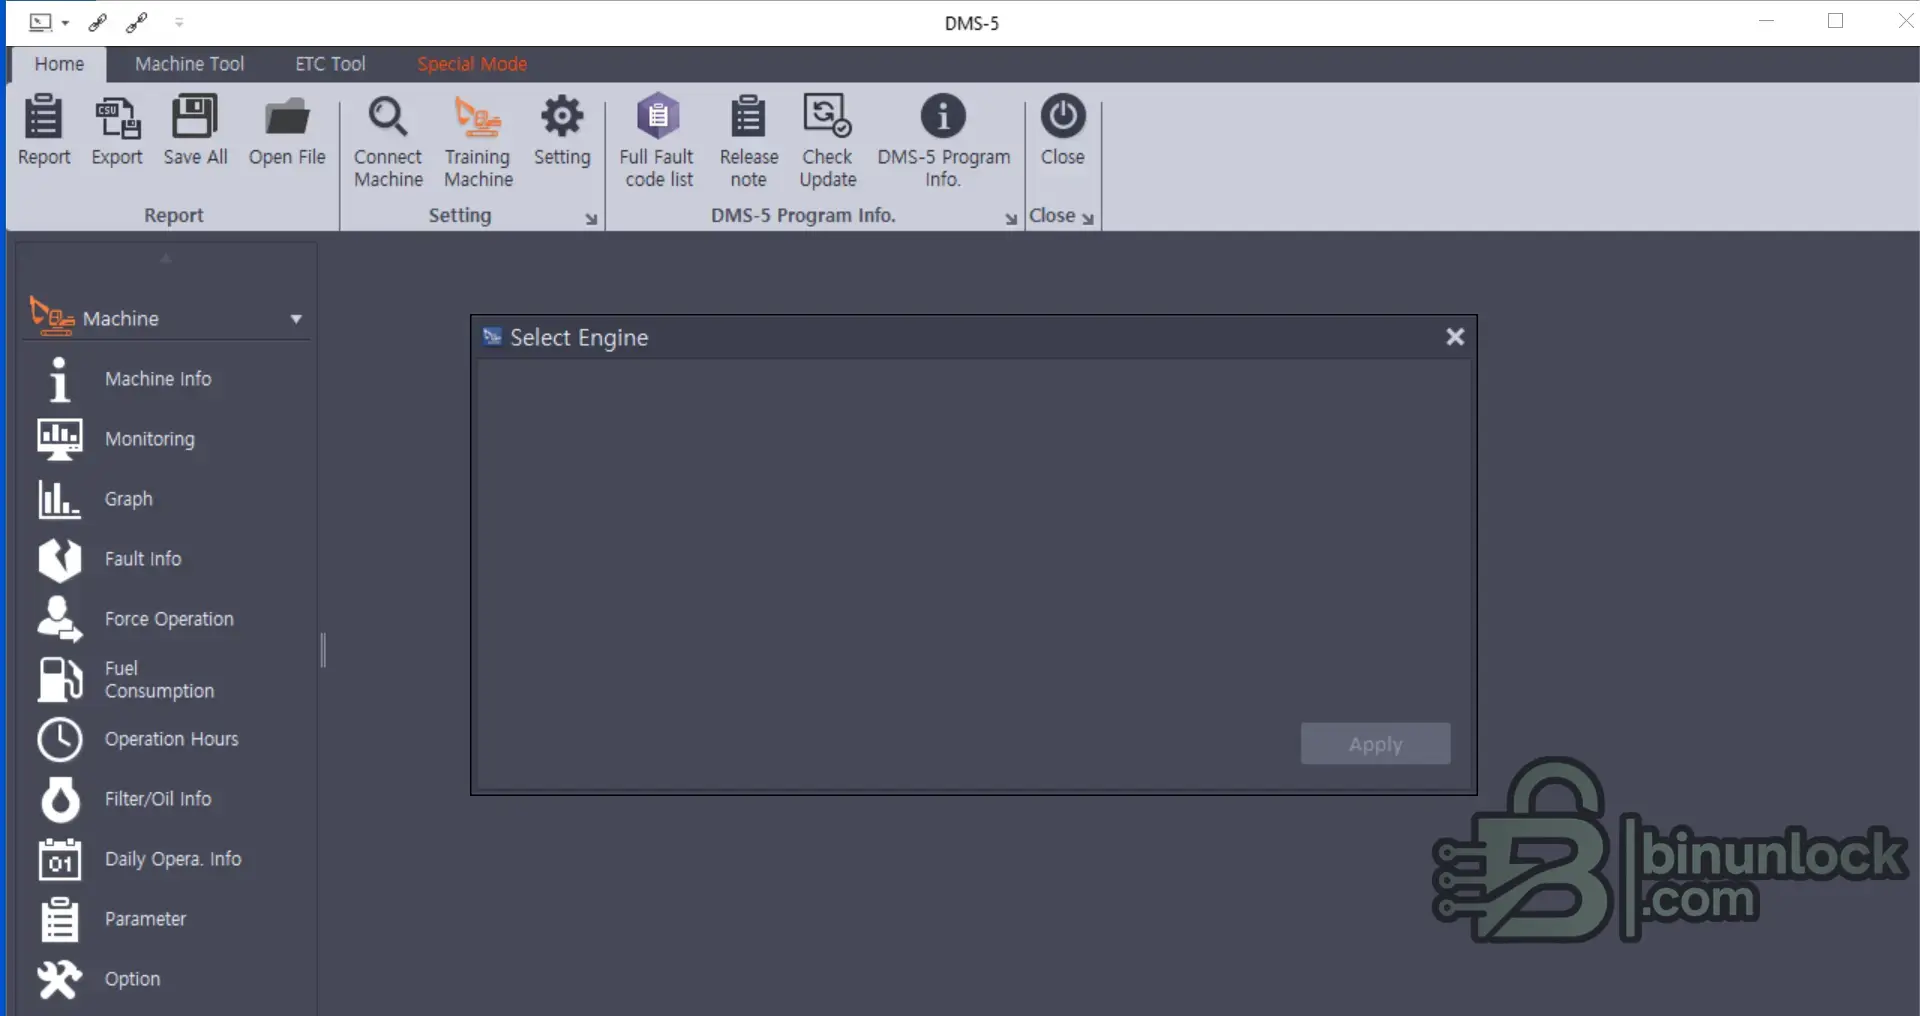The height and width of the screenshot is (1016, 1920).
Task: Click the first link icon in title bar
Action: [97, 22]
